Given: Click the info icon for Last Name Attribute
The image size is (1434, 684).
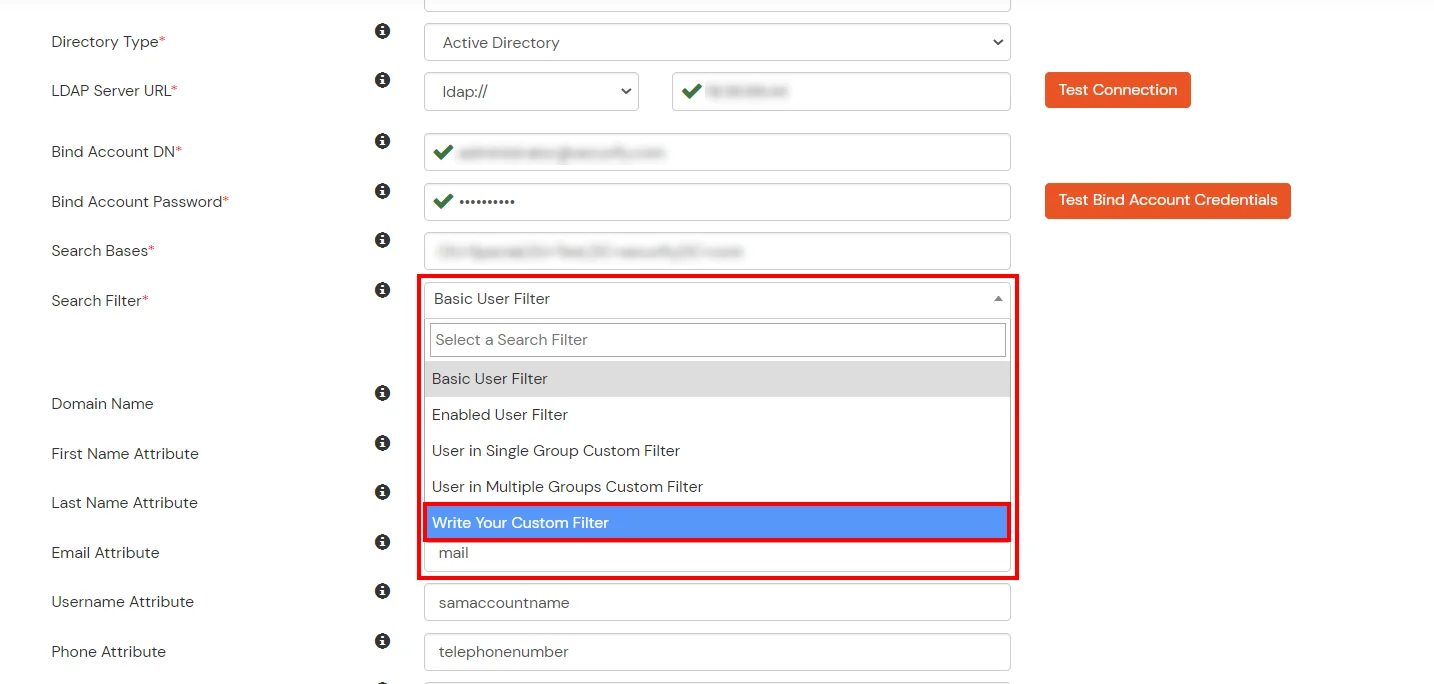Looking at the screenshot, I should (382, 492).
